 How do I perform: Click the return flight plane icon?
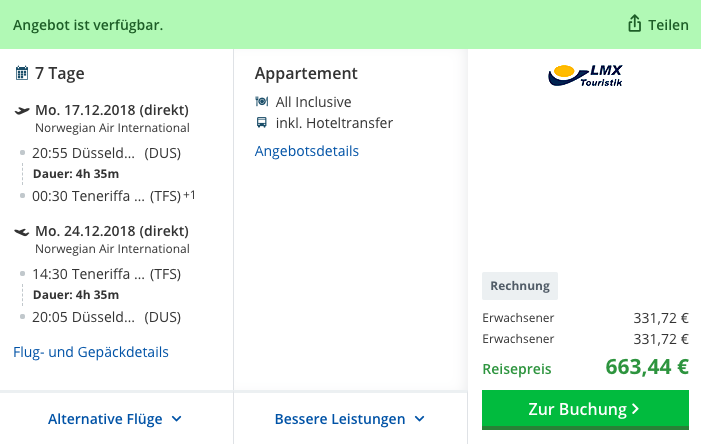pos(21,231)
